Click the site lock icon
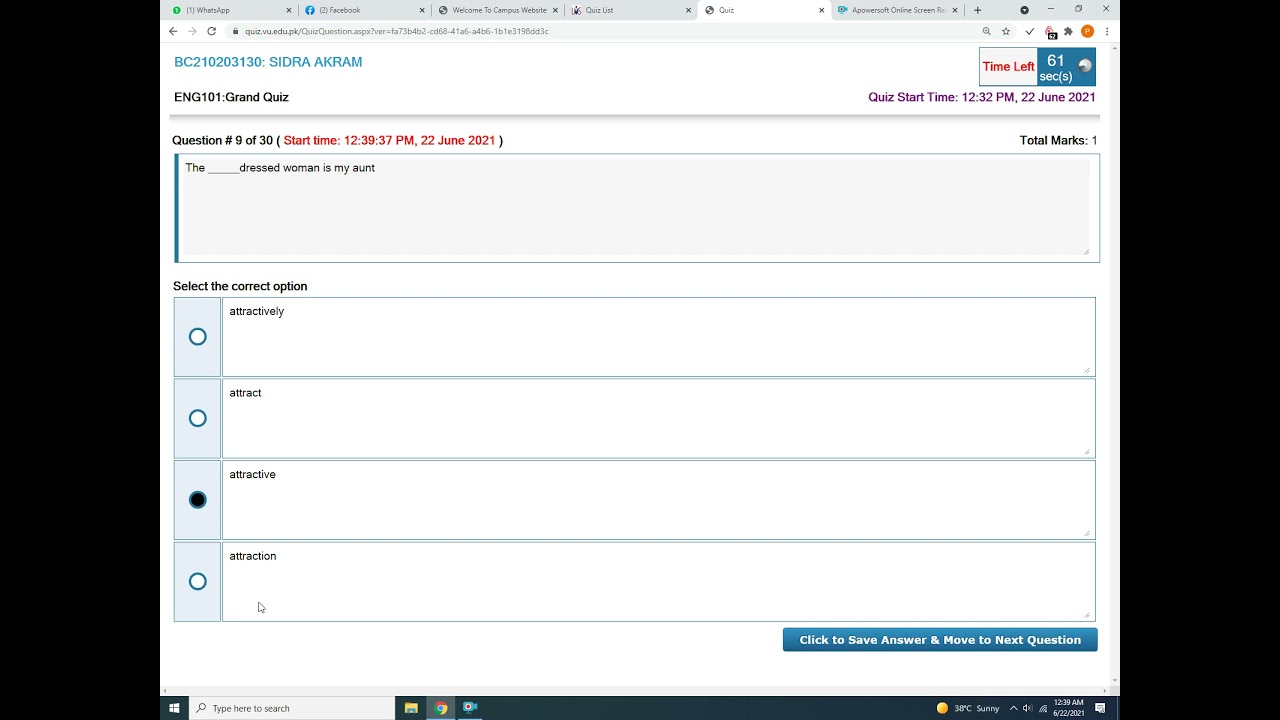 pos(235,31)
